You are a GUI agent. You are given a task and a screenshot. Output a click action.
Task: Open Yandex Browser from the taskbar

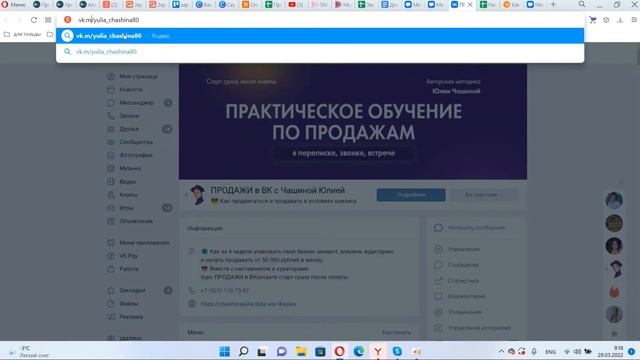pyautogui.click(x=378, y=351)
